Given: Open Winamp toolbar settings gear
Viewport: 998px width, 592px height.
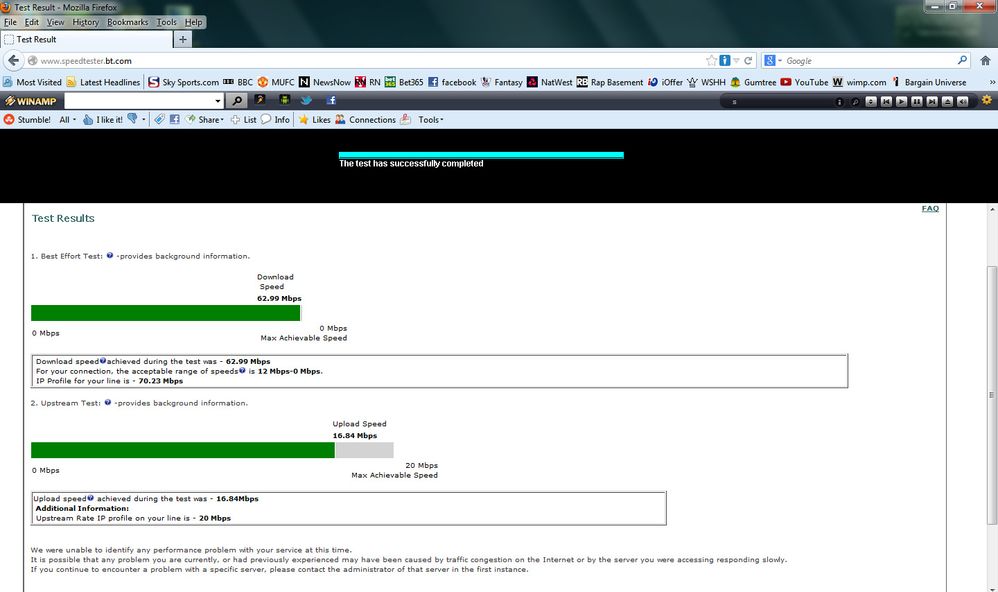Looking at the screenshot, I should click(987, 100).
